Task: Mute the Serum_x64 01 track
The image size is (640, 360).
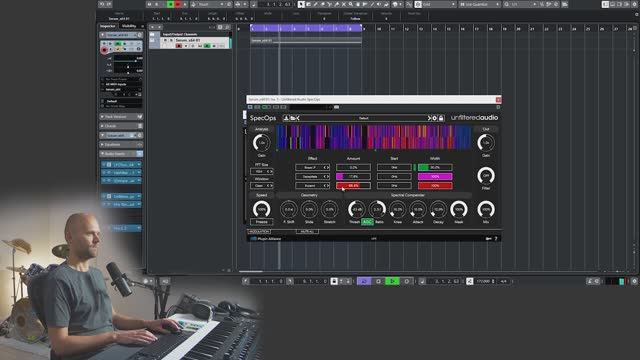Action: pos(165,40)
